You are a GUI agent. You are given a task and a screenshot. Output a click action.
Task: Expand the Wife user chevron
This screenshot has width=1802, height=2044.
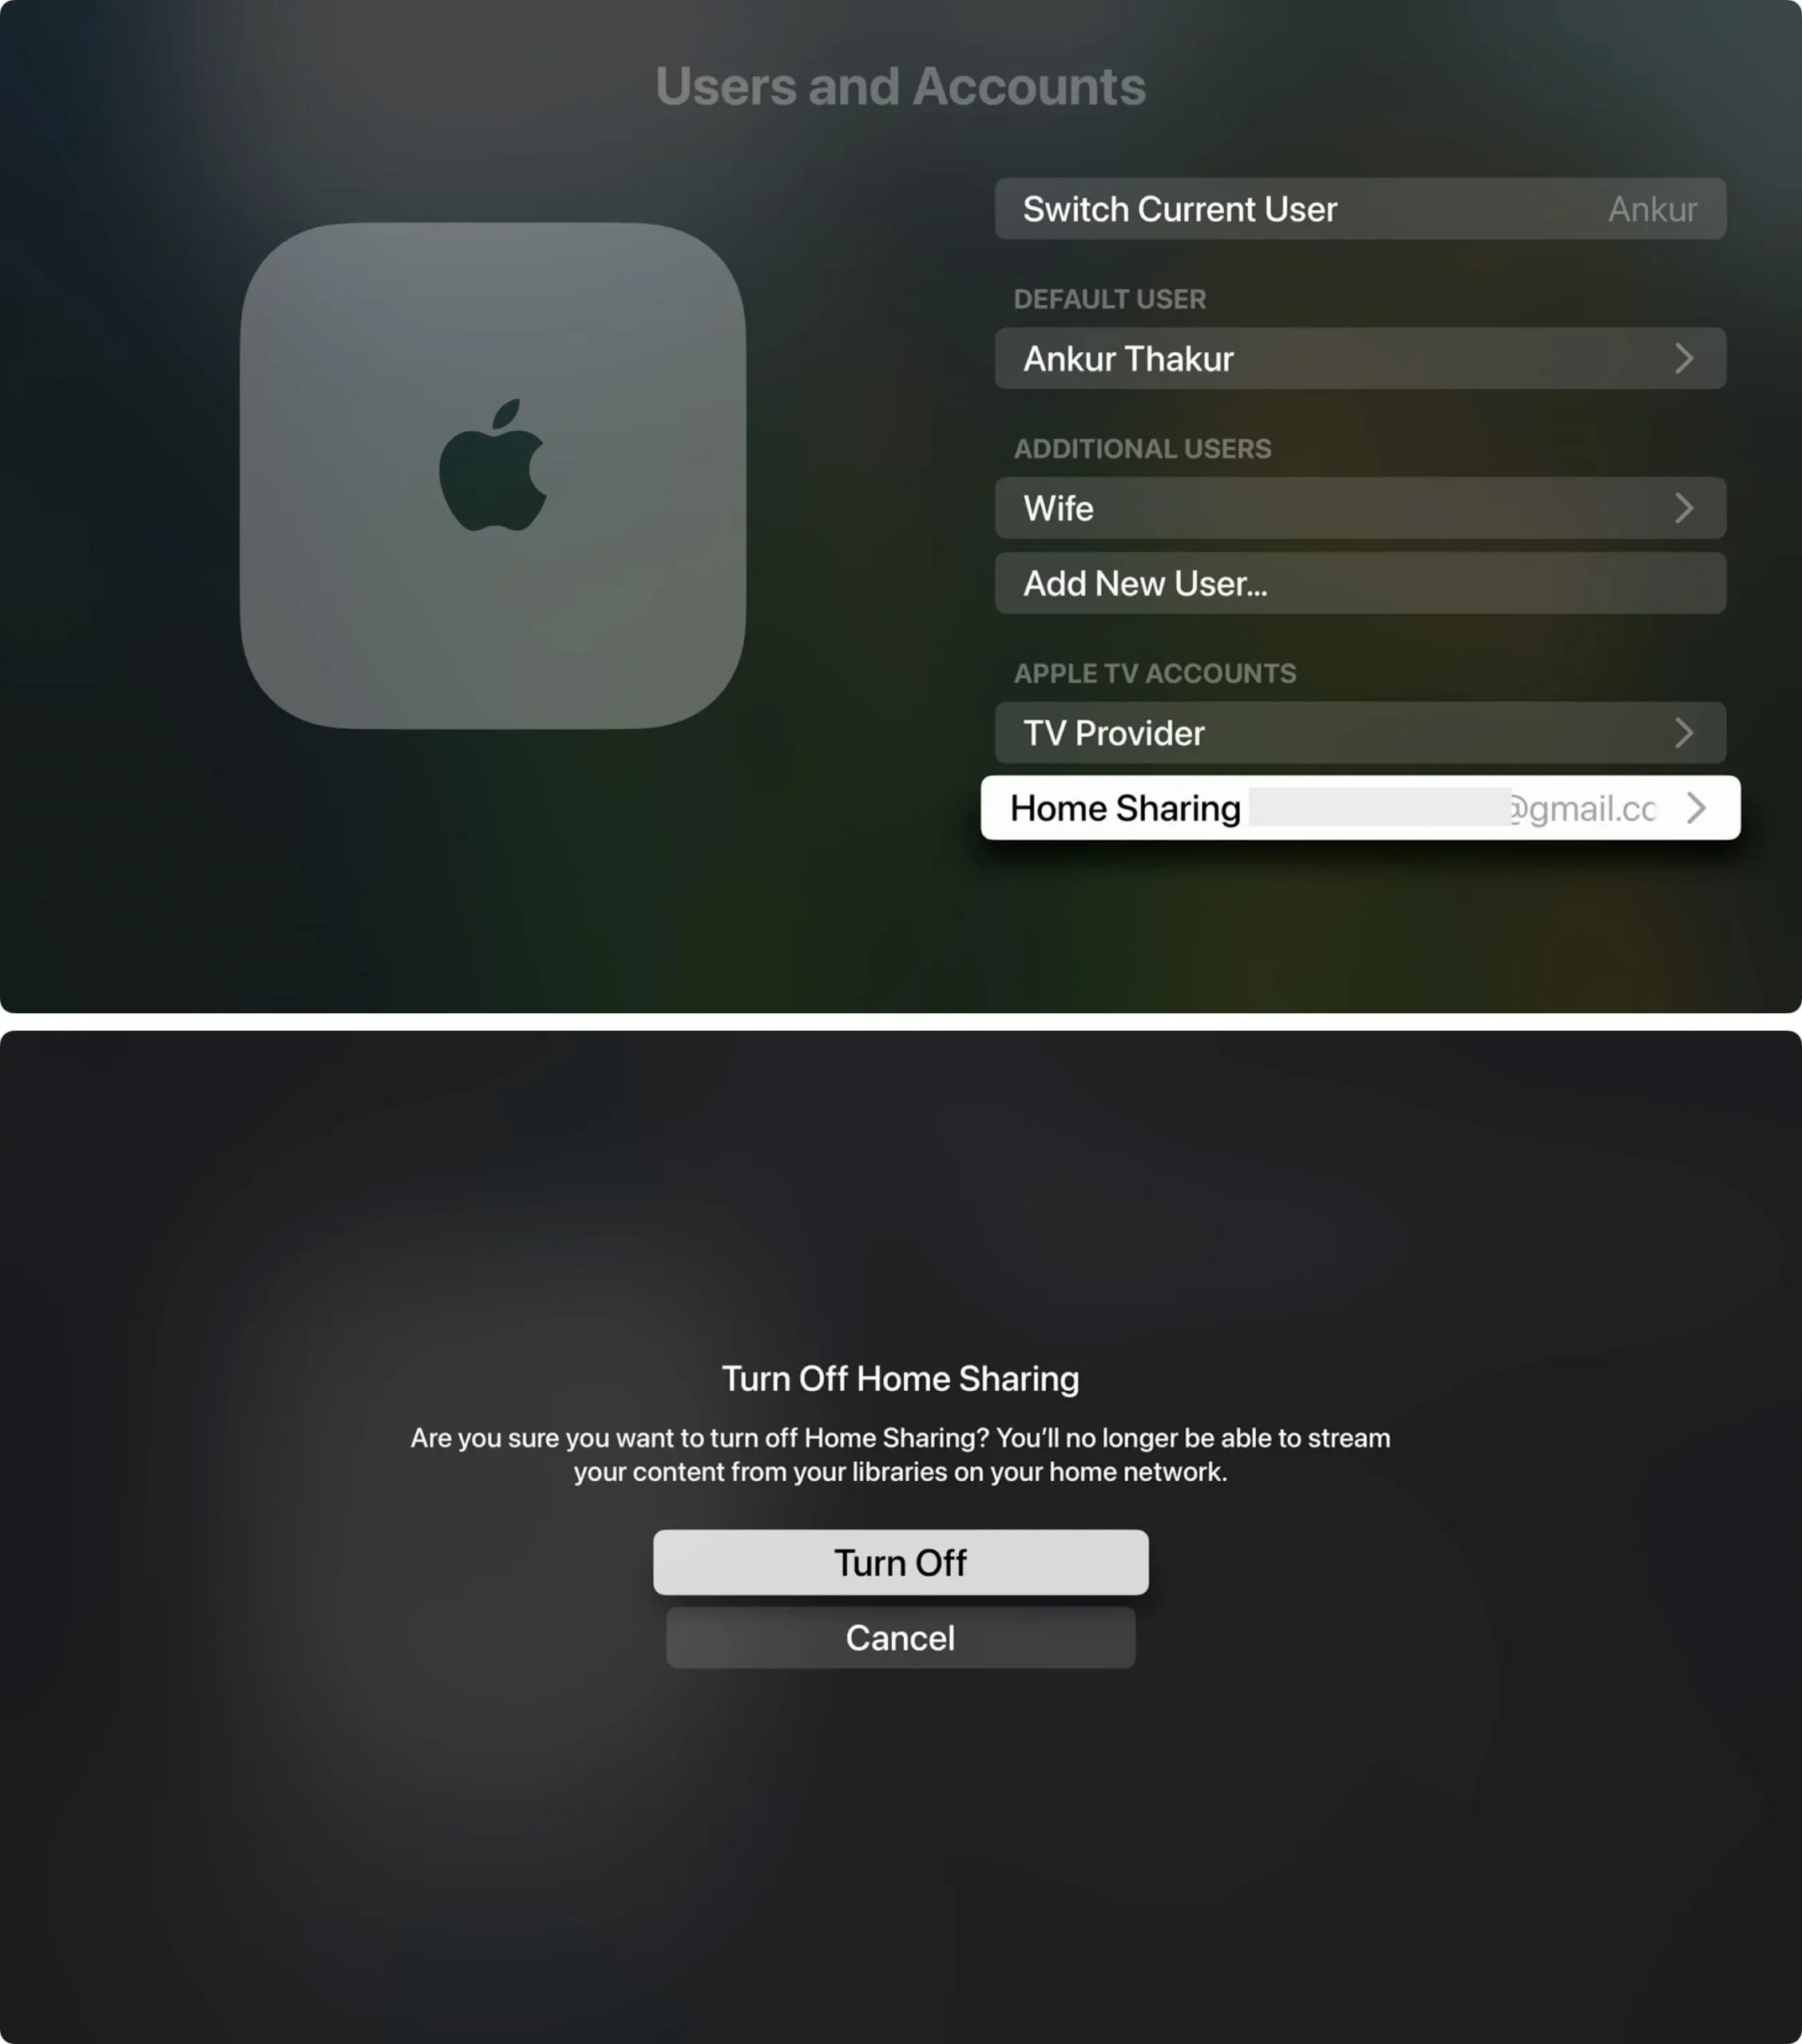pyautogui.click(x=1682, y=508)
